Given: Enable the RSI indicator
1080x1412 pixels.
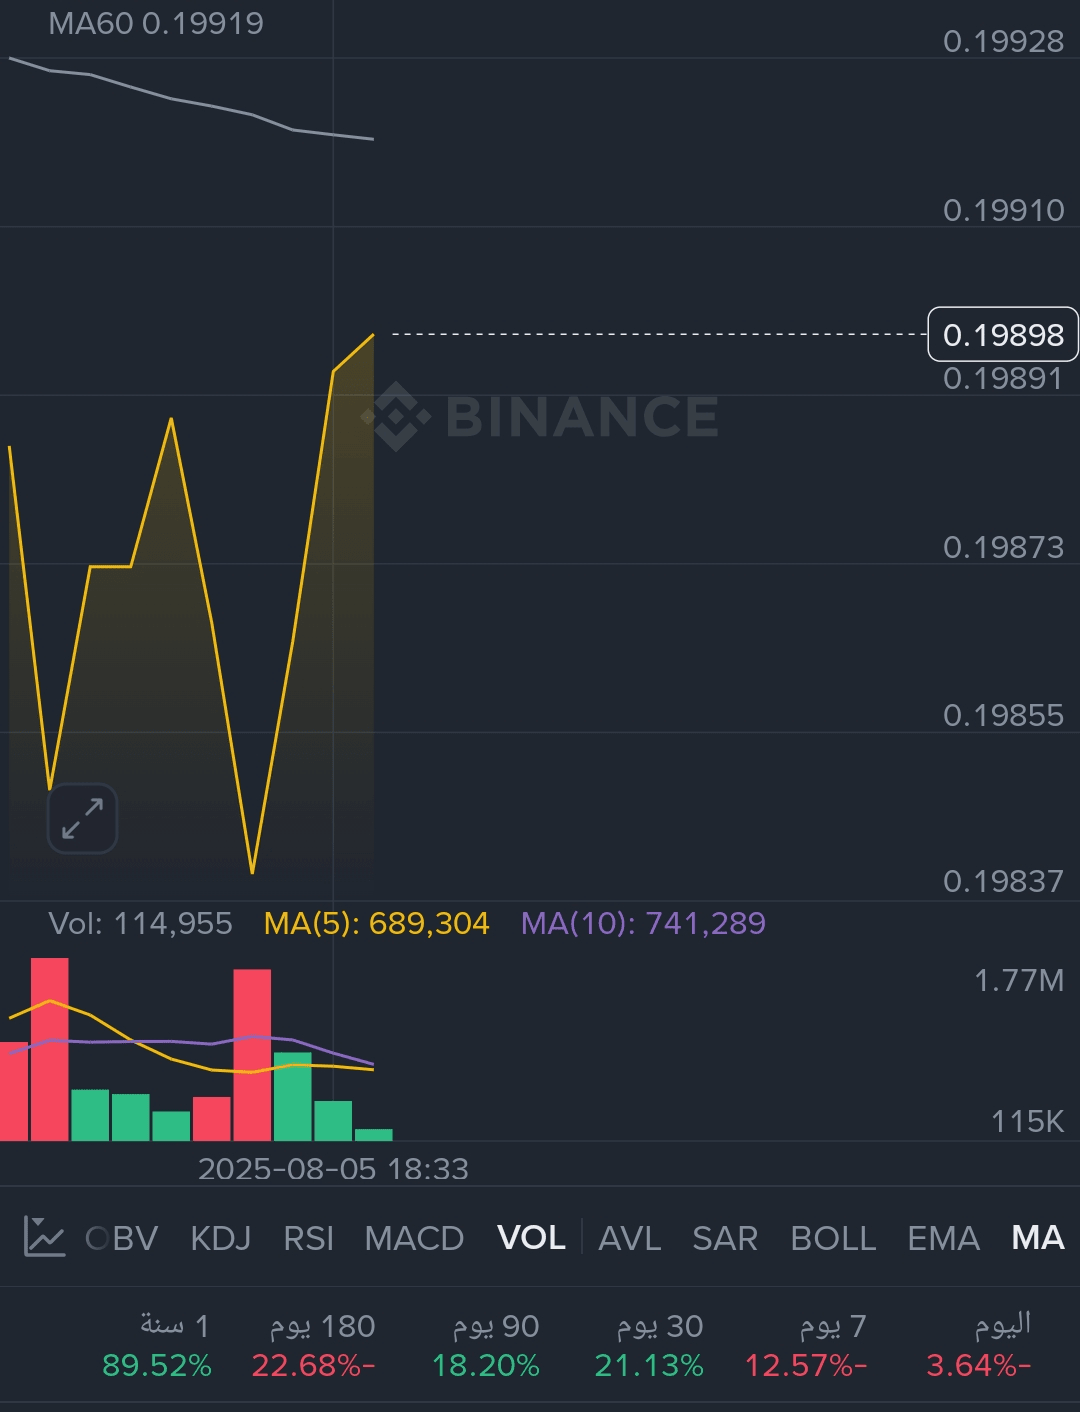Looking at the screenshot, I should coord(308,1238).
